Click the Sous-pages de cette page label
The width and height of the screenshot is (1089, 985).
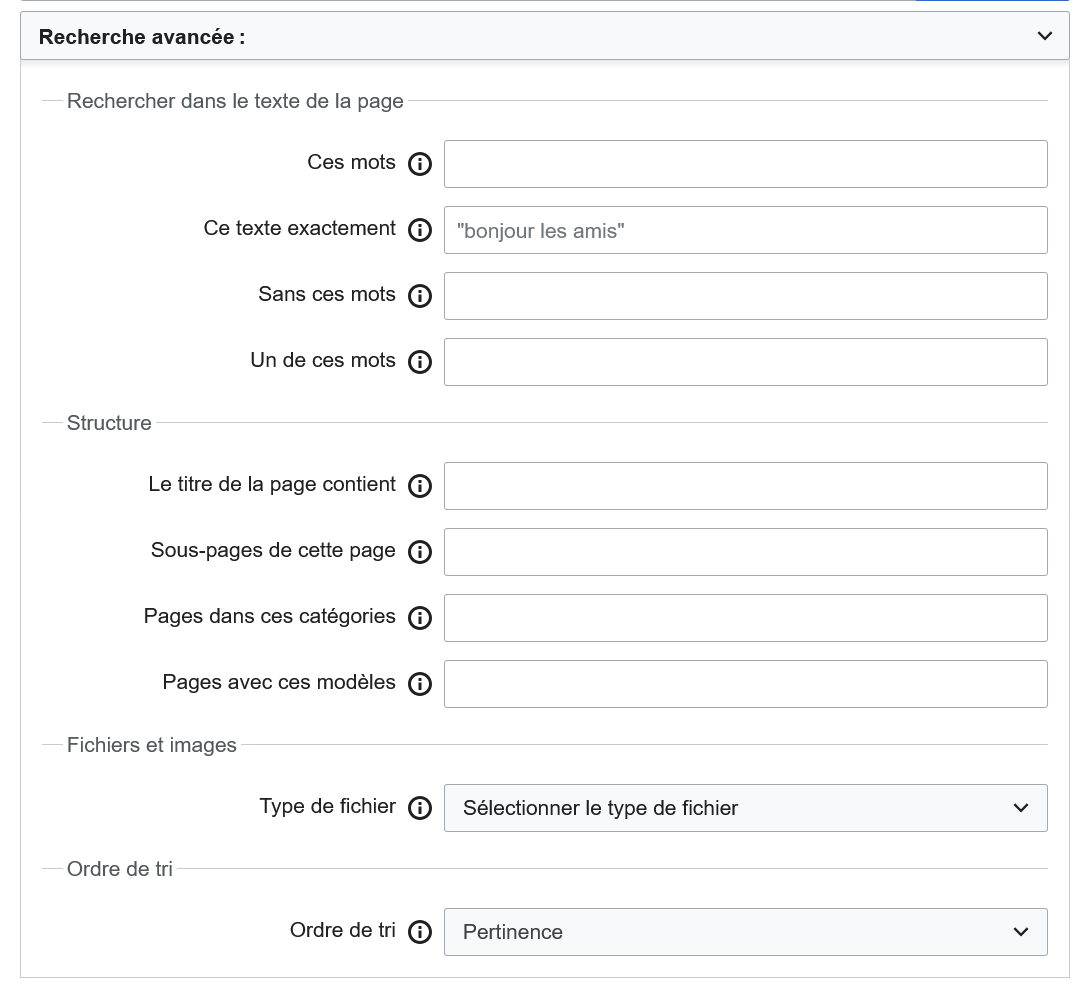click(273, 550)
